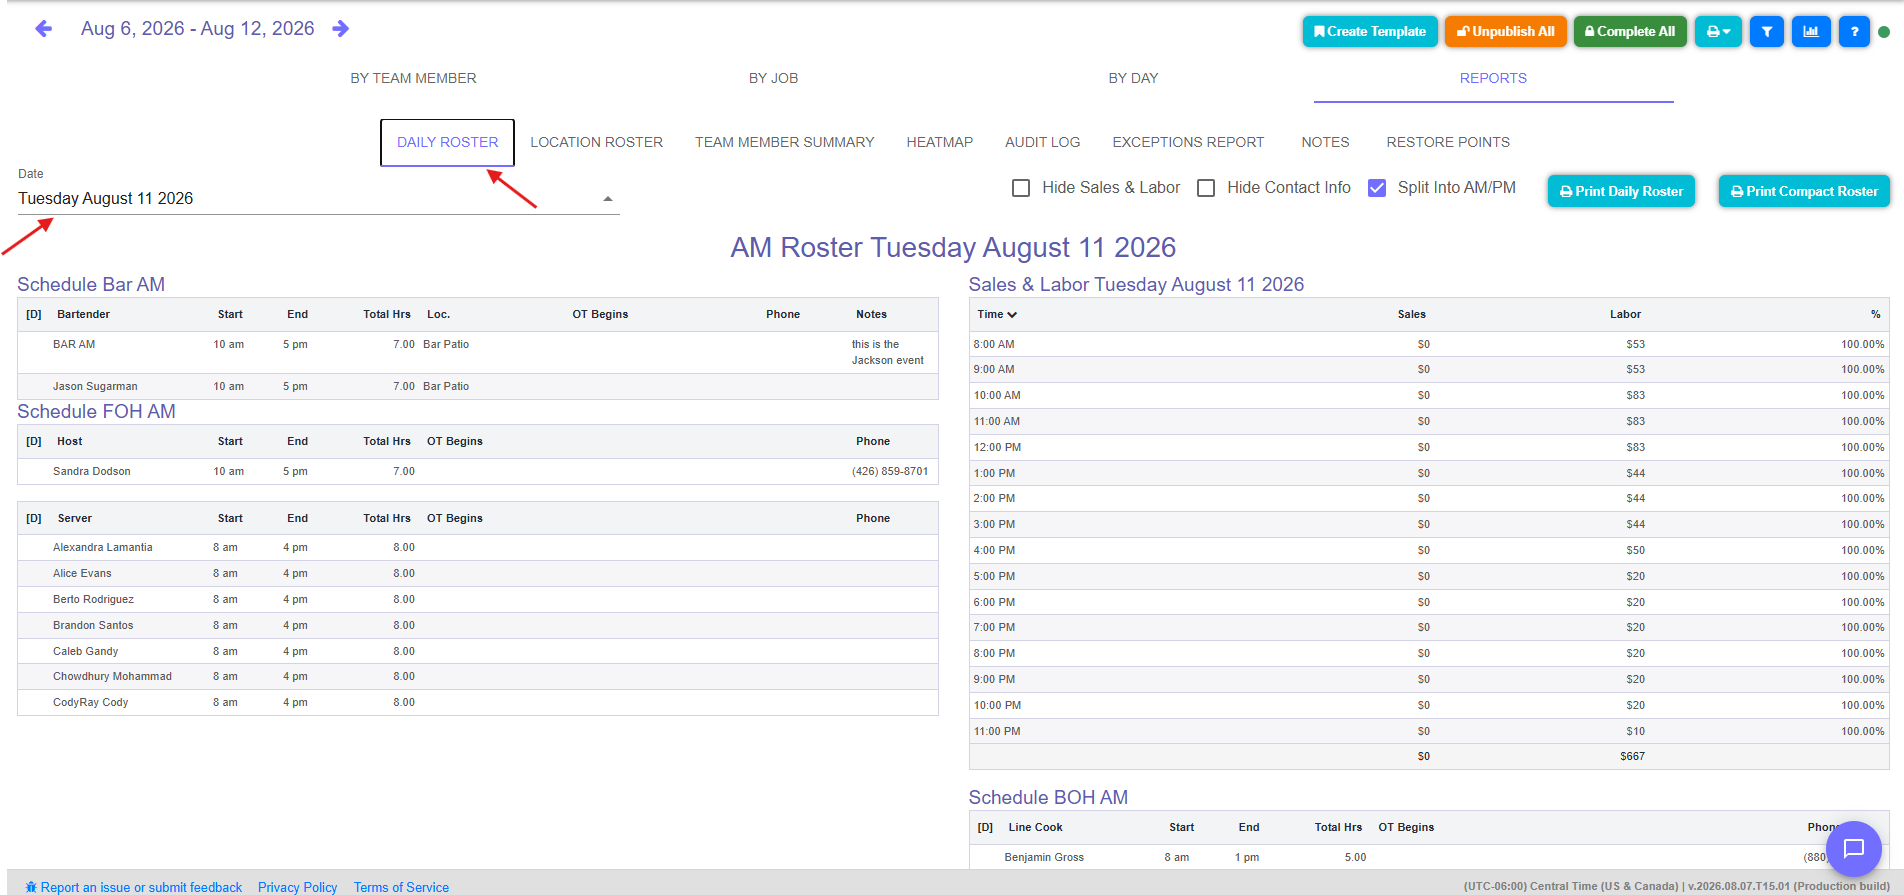
Task: Open the help question mark button
Action: [x=1854, y=31]
